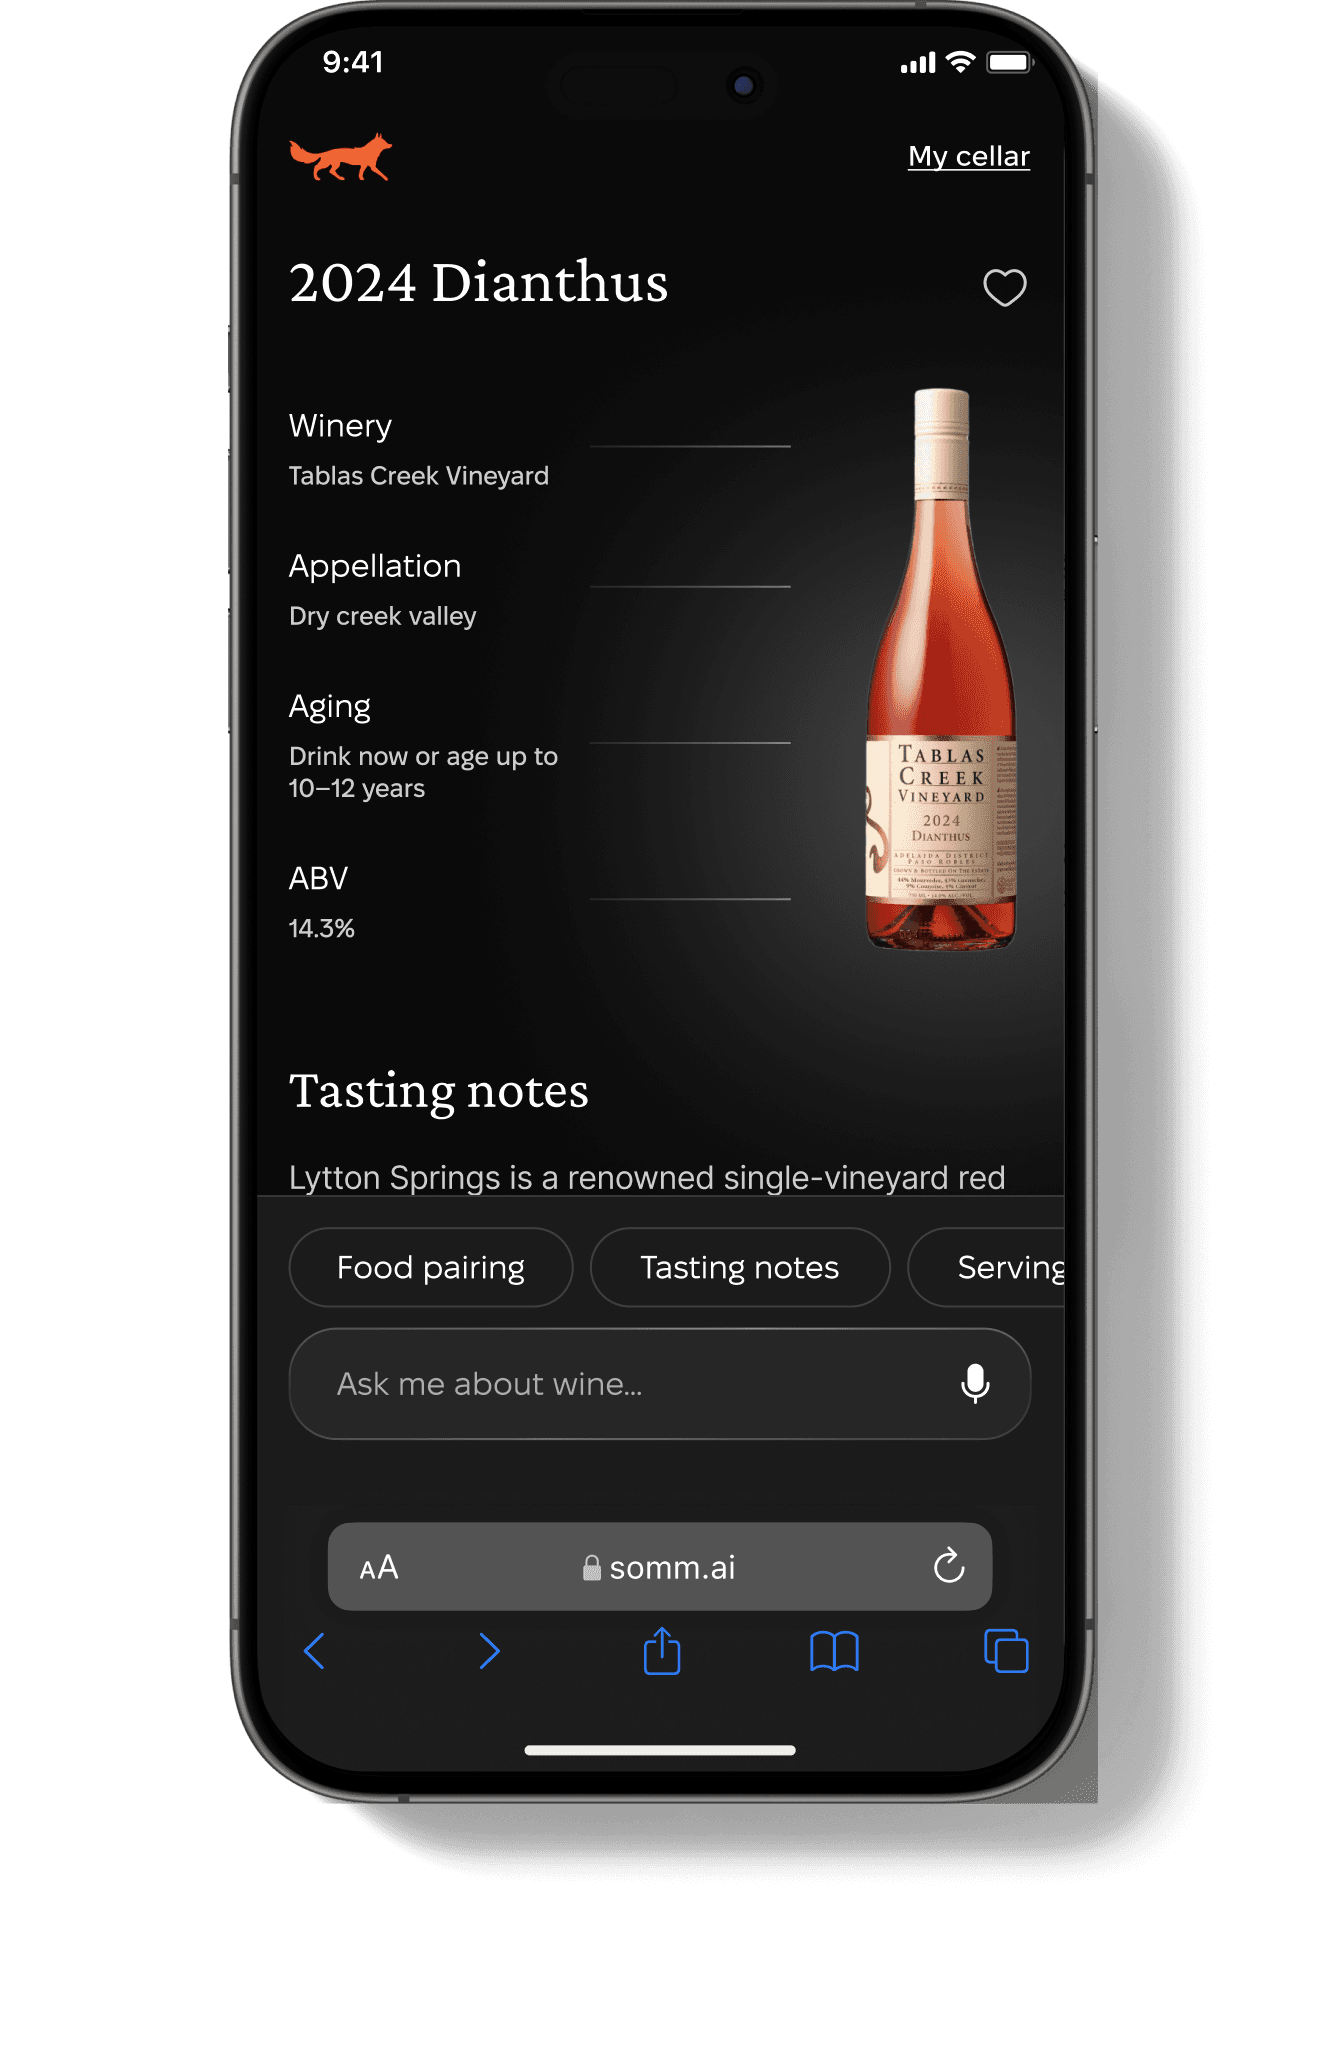Focus the Ask me about wine field
Viewport: 1326px width, 2053px height.
pos(659,1383)
